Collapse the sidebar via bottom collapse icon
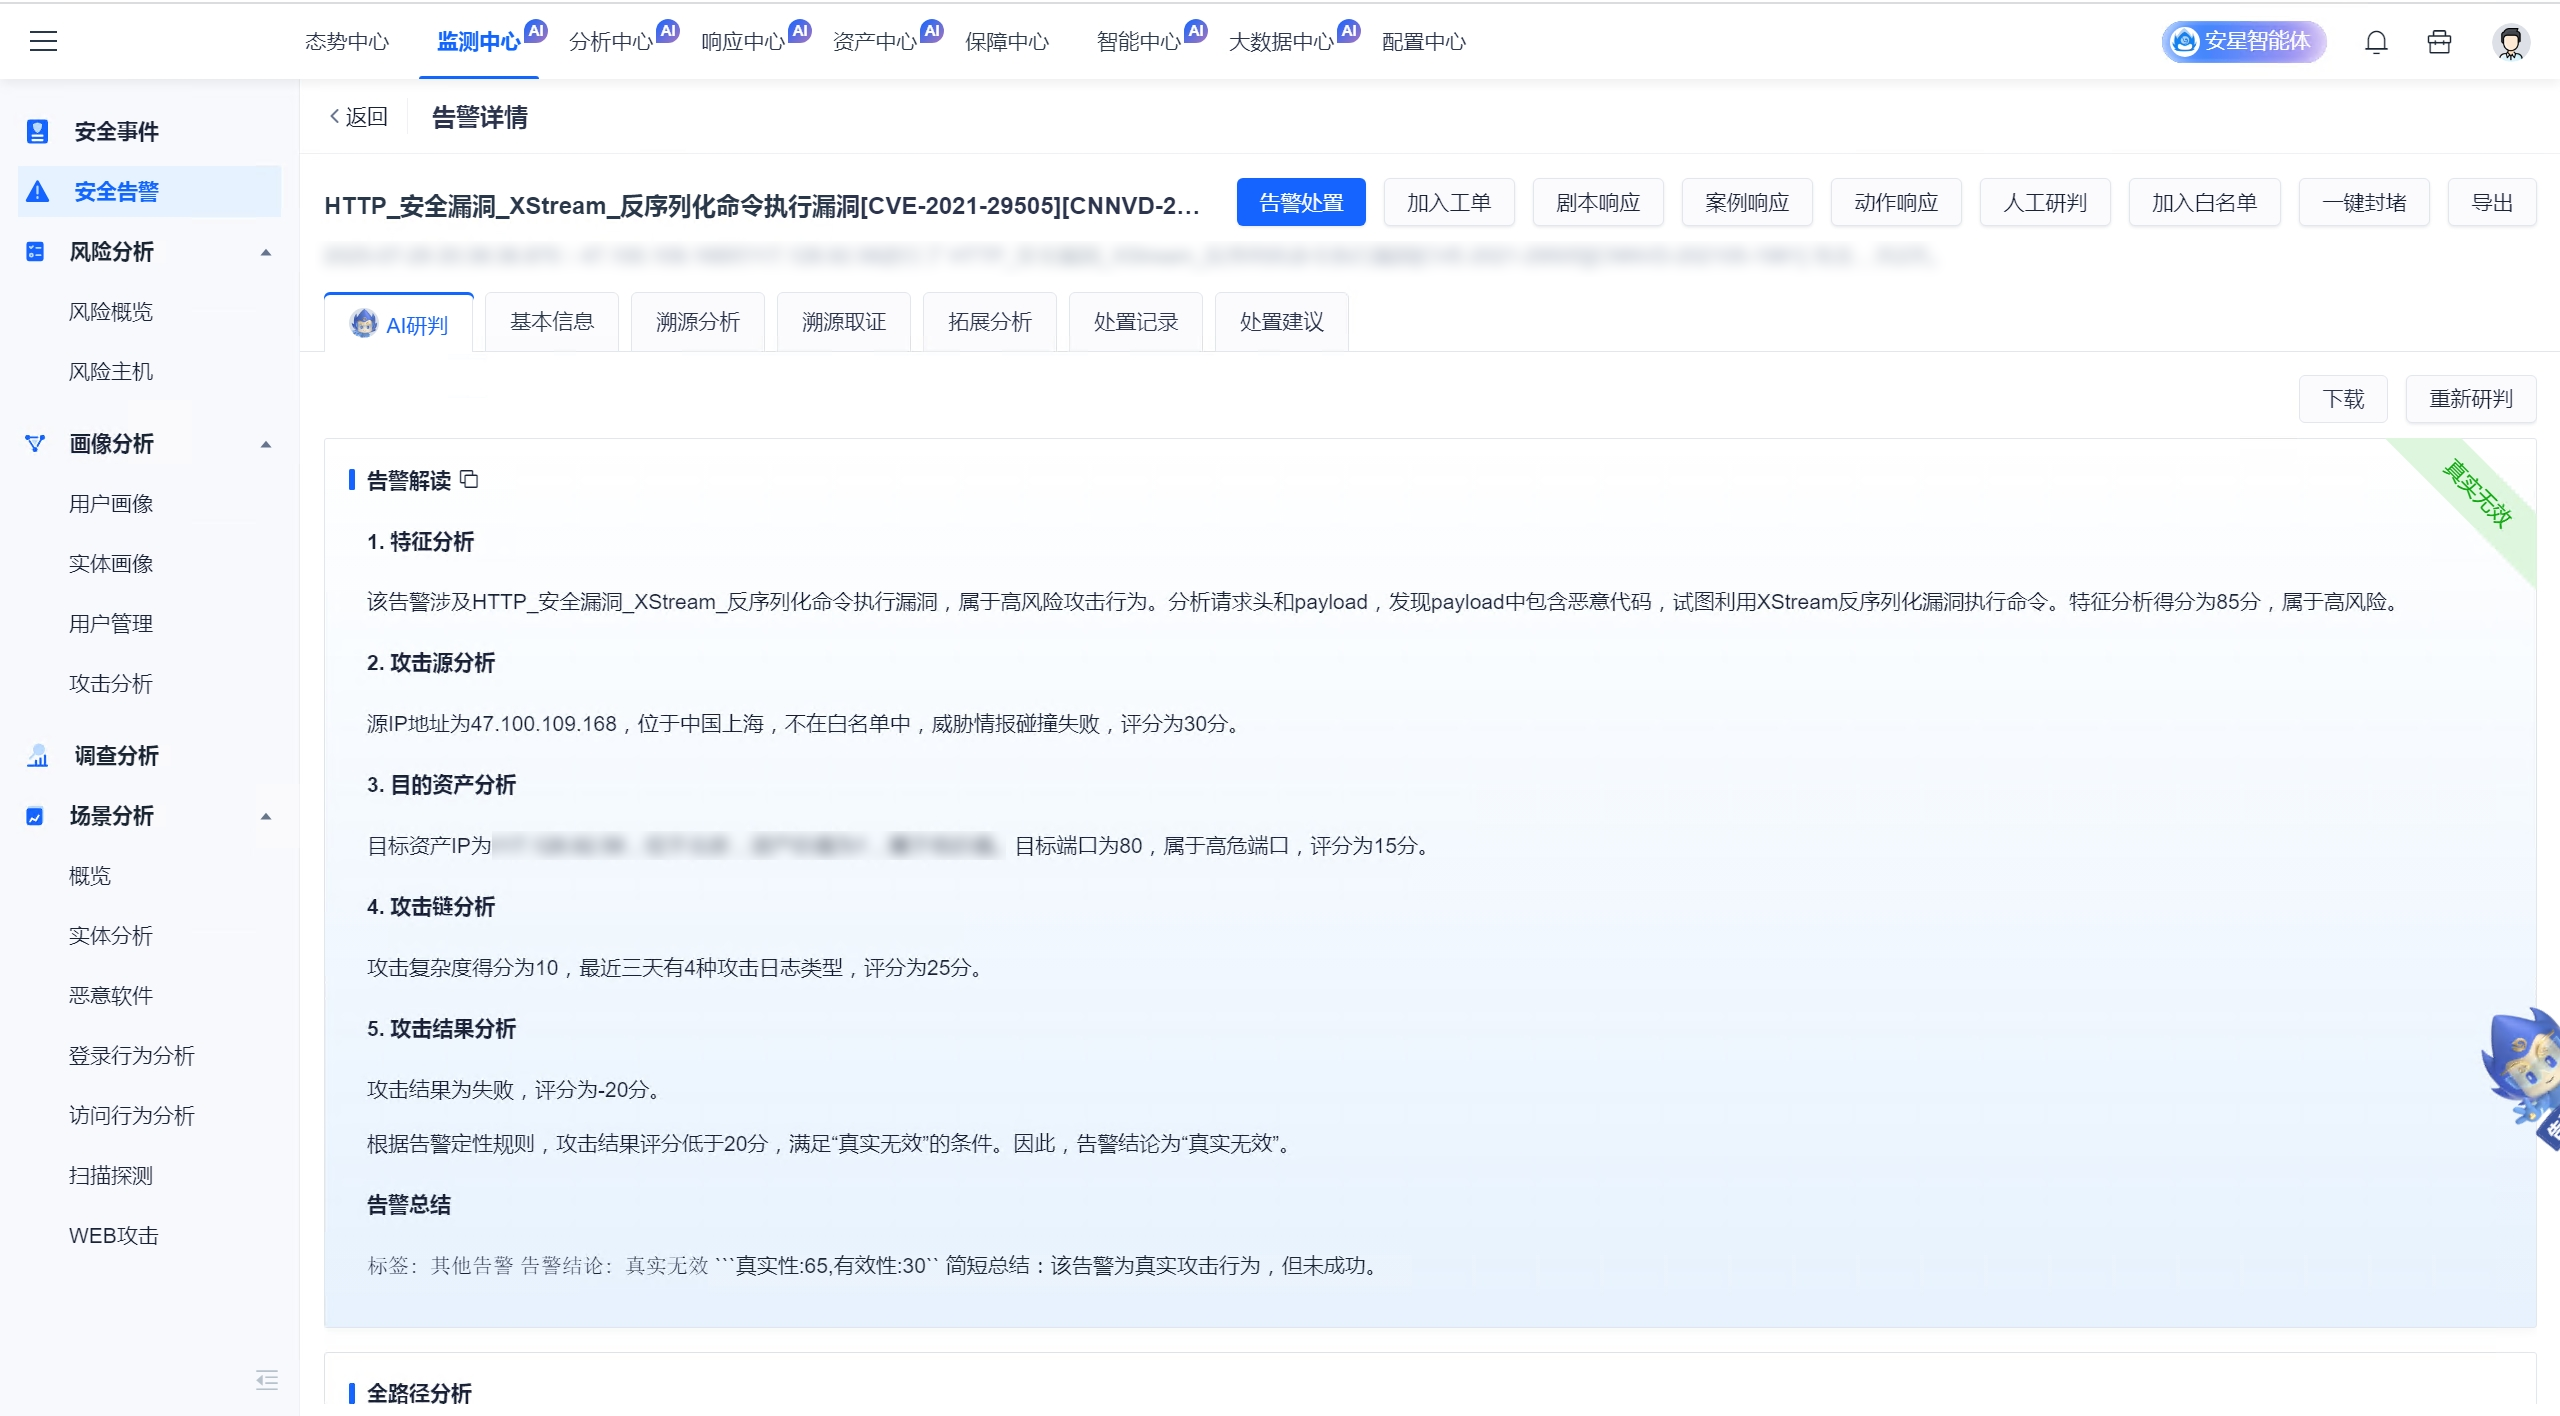The width and height of the screenshot is (2560, 1416). click(x=266, y=1380)
